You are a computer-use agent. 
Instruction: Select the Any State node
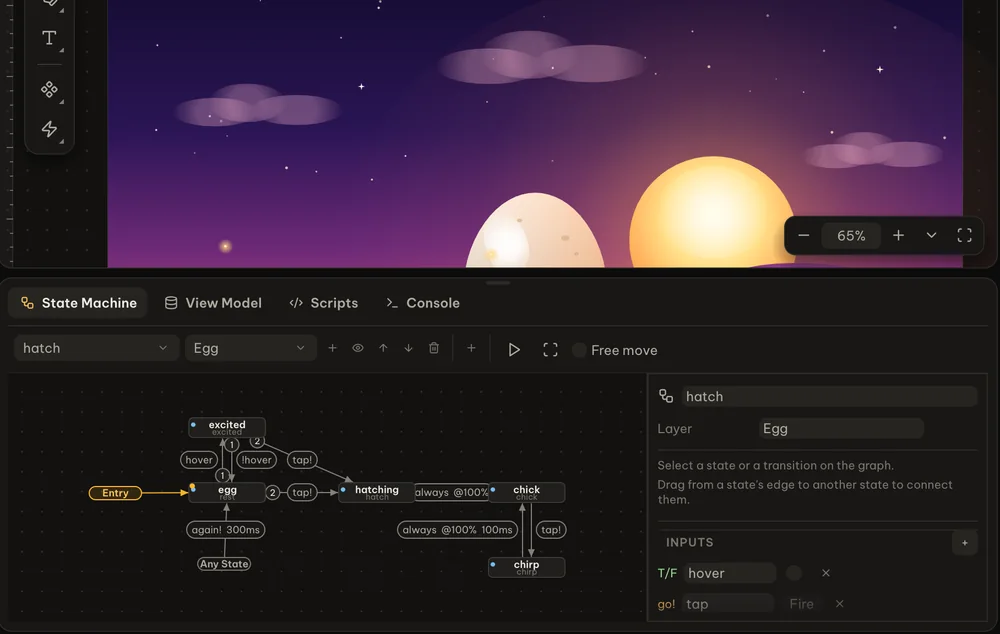[224, 564]
